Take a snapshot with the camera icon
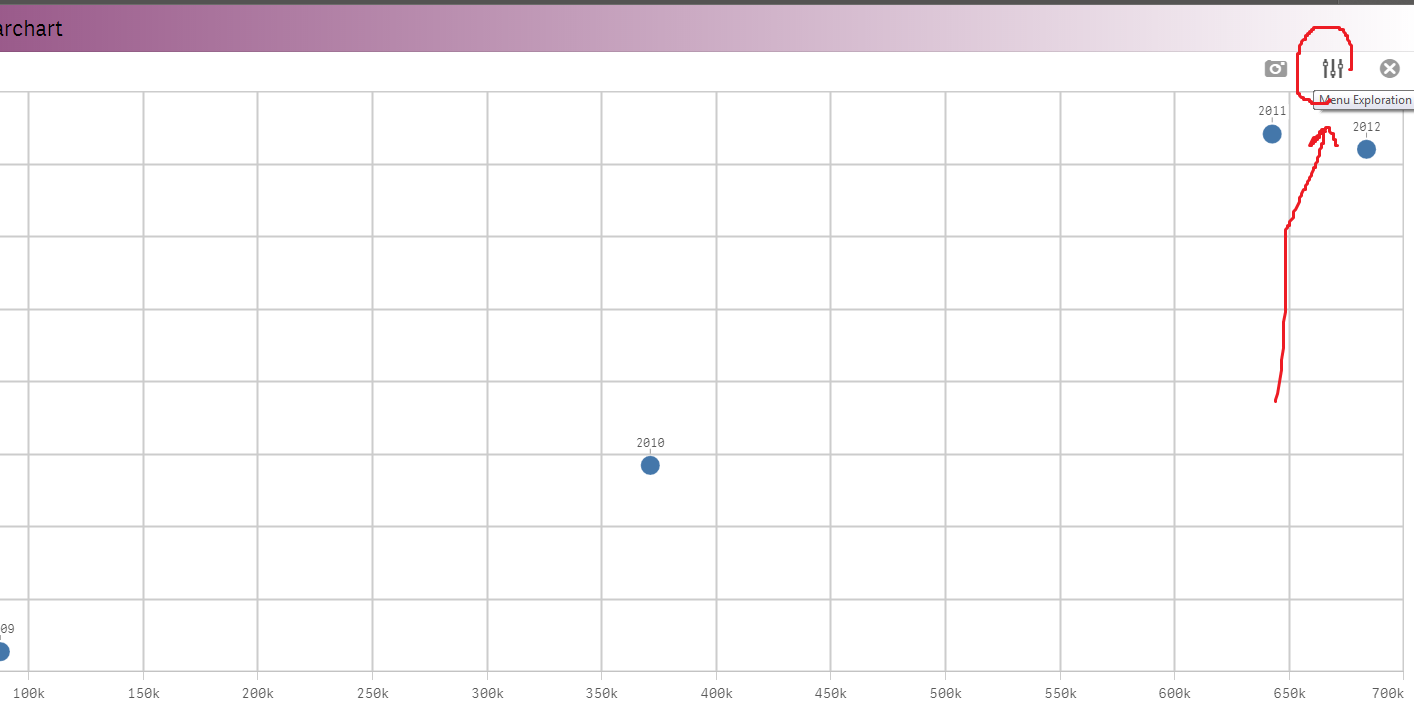 1275,68
